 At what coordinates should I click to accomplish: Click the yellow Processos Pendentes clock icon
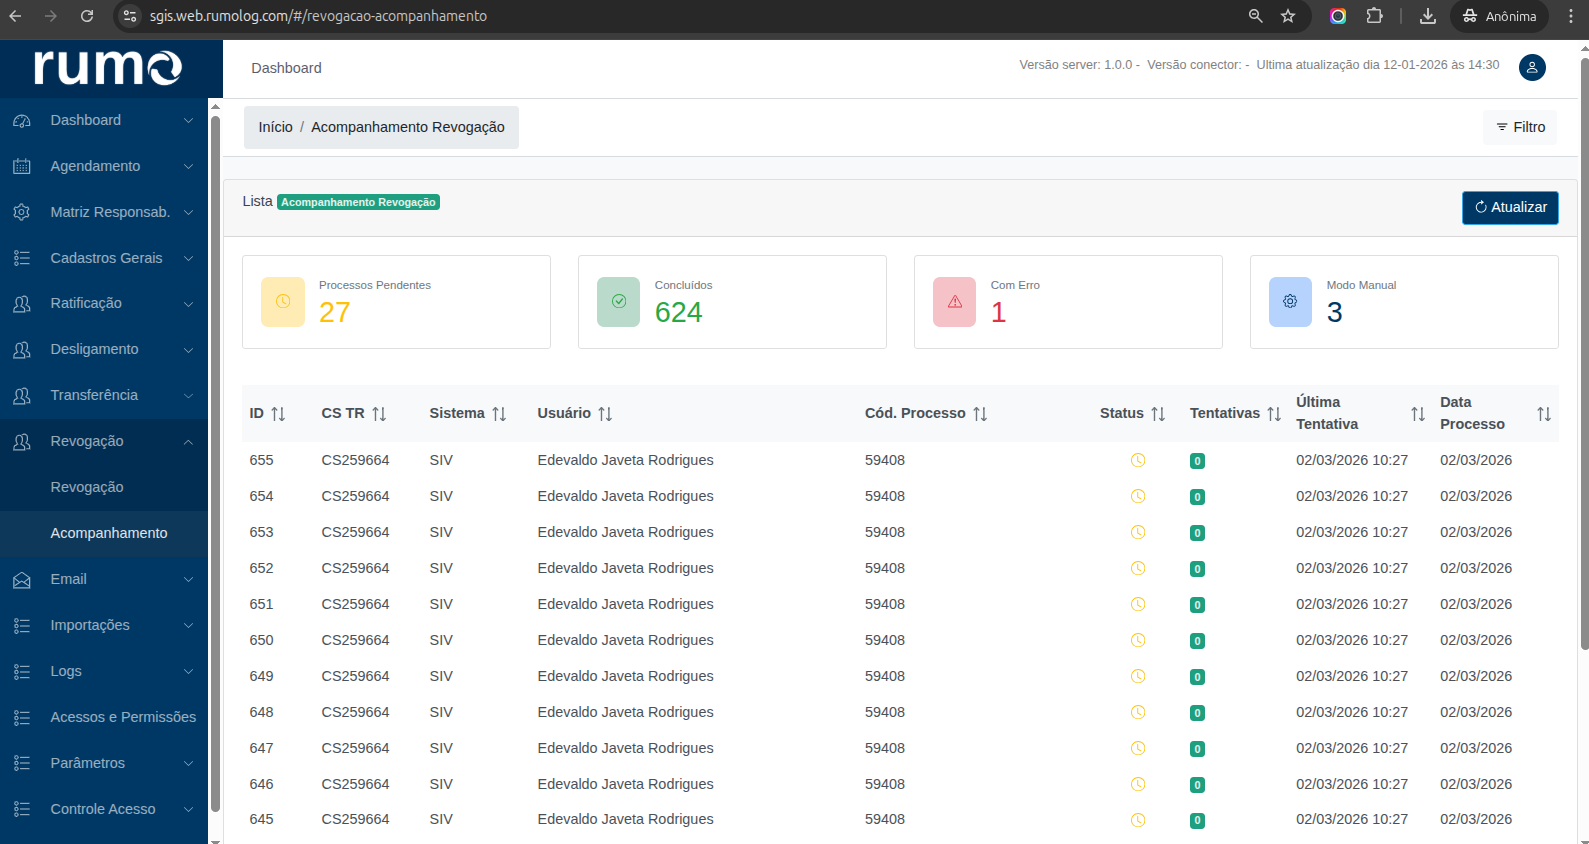[283, 302]
